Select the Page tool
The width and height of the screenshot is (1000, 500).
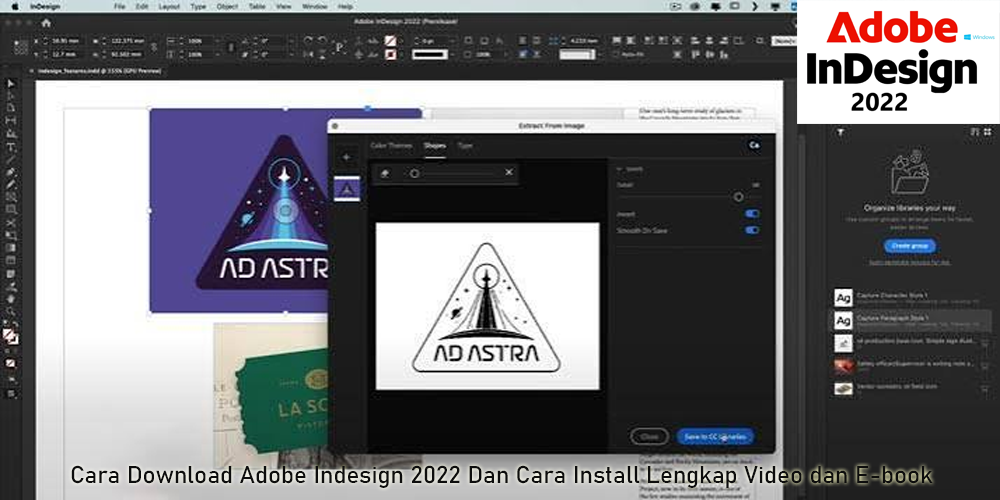(x=11, y=108)
